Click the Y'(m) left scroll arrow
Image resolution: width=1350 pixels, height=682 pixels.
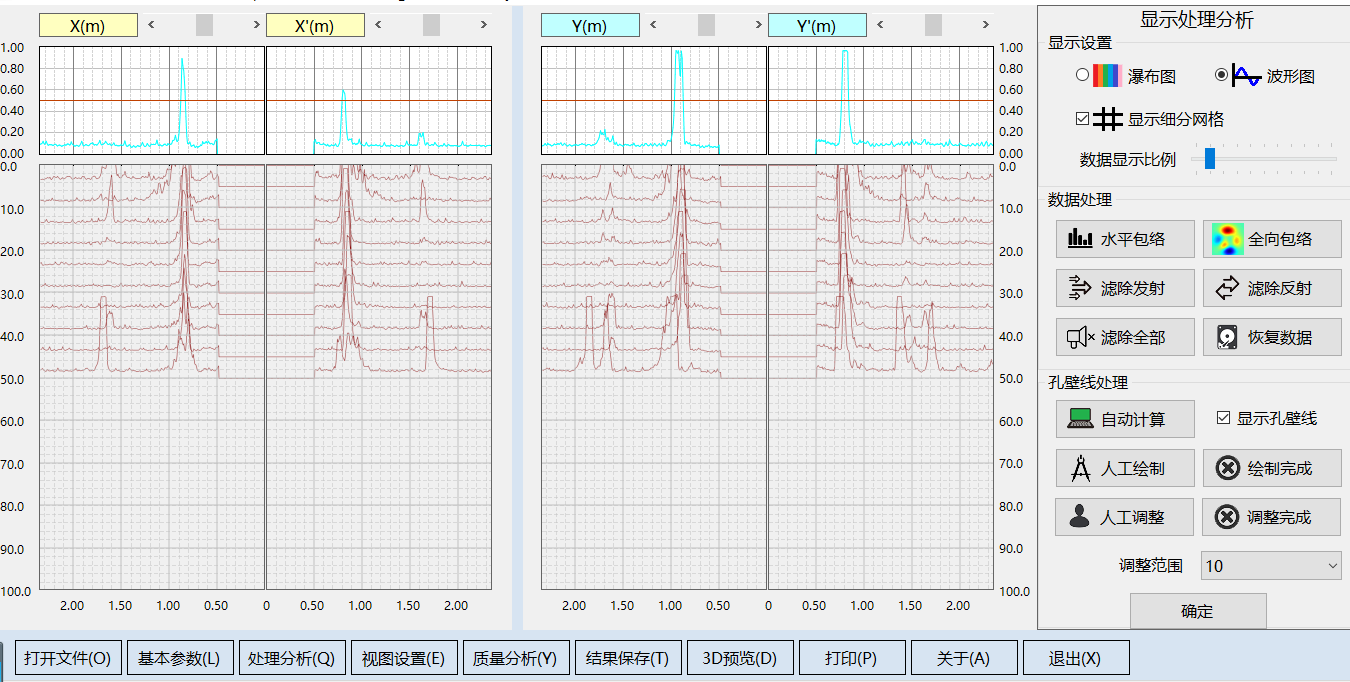(880, 25)
